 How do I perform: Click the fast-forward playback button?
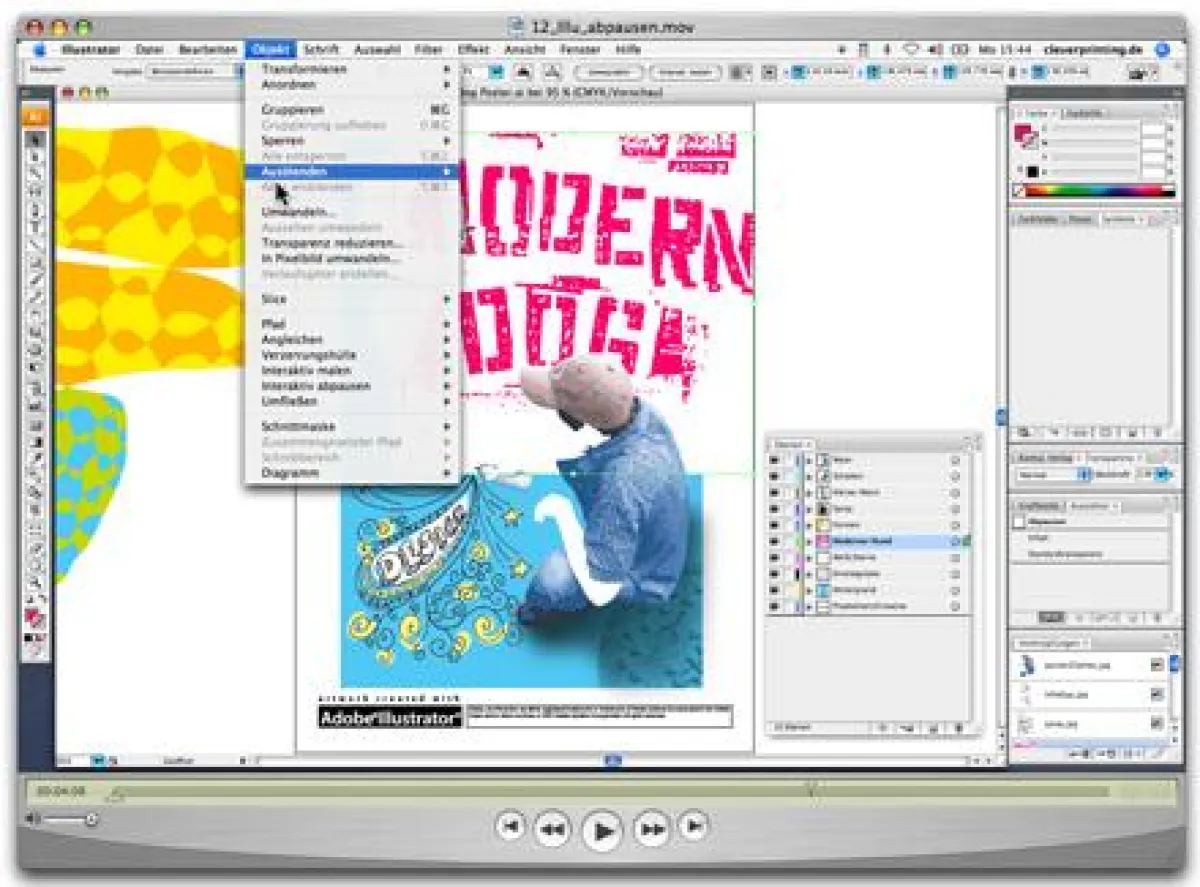click(x=651, y=828)
